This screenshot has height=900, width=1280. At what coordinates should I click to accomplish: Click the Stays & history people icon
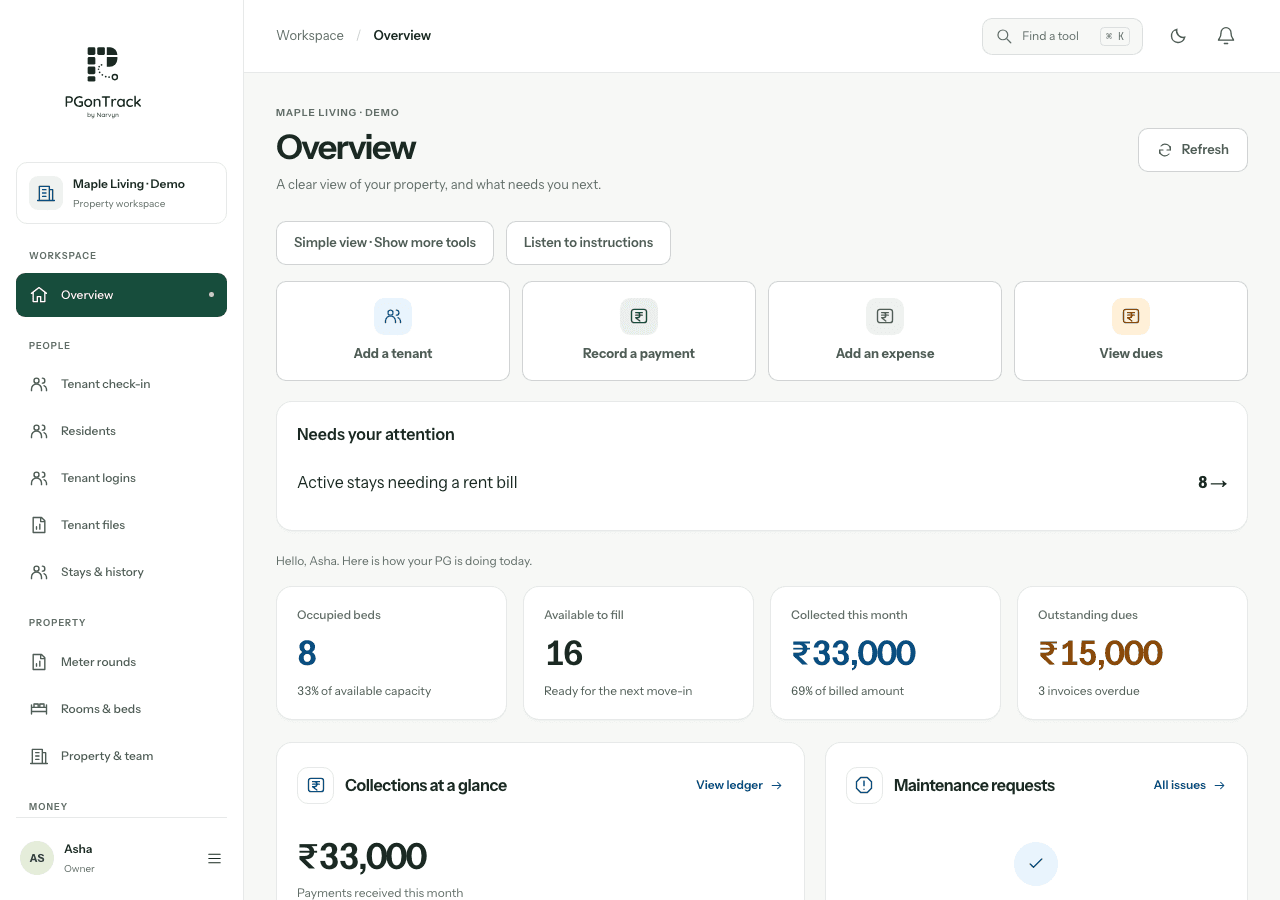pos(39,572)
